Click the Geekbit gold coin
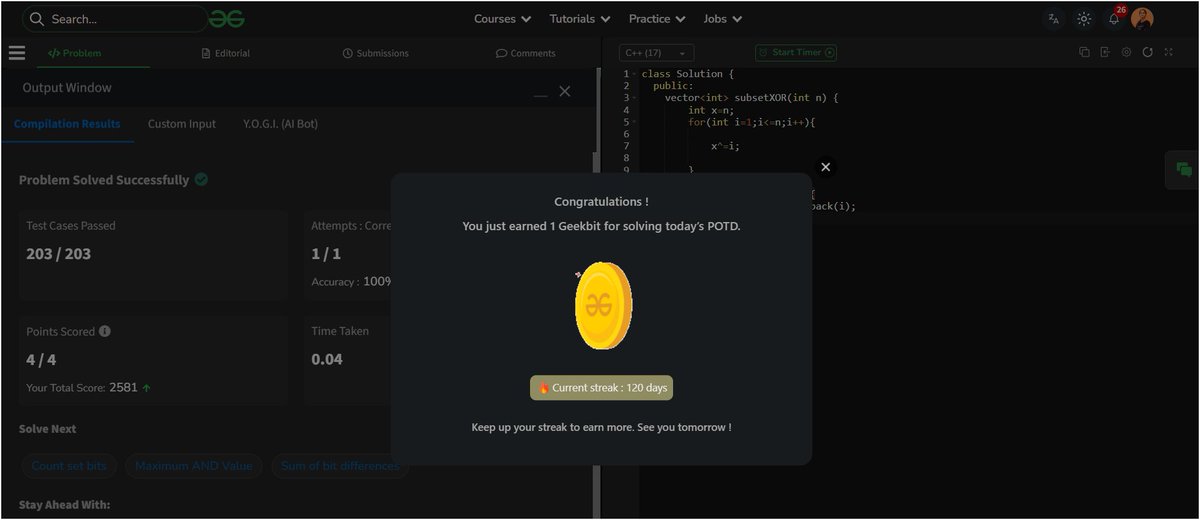The height and width of the screenshot is (520, 1200). [x=601, y=305]
